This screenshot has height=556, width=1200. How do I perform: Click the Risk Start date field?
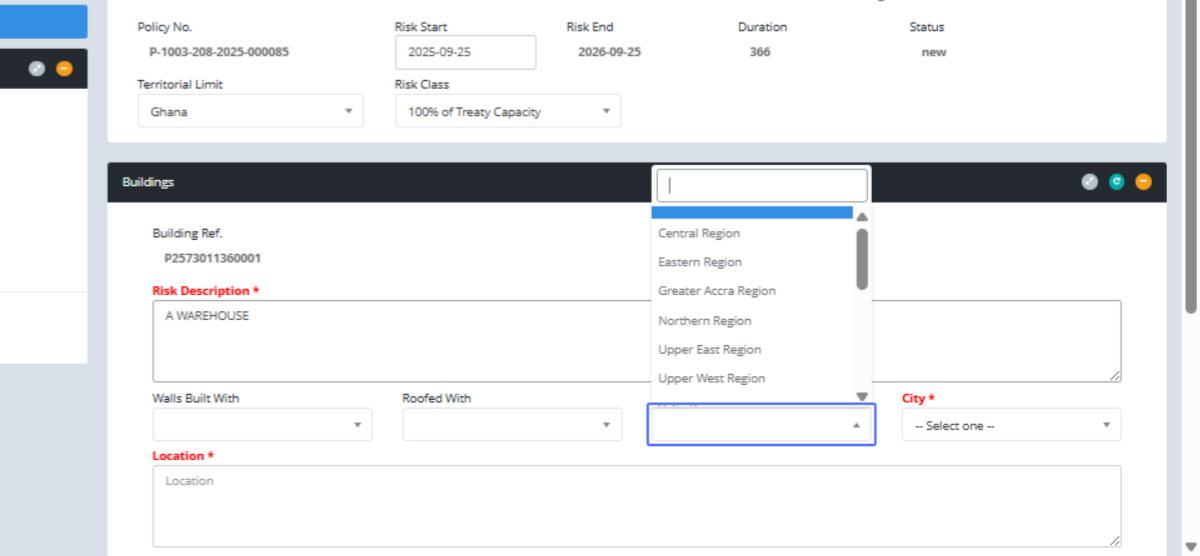pos(465,53)
